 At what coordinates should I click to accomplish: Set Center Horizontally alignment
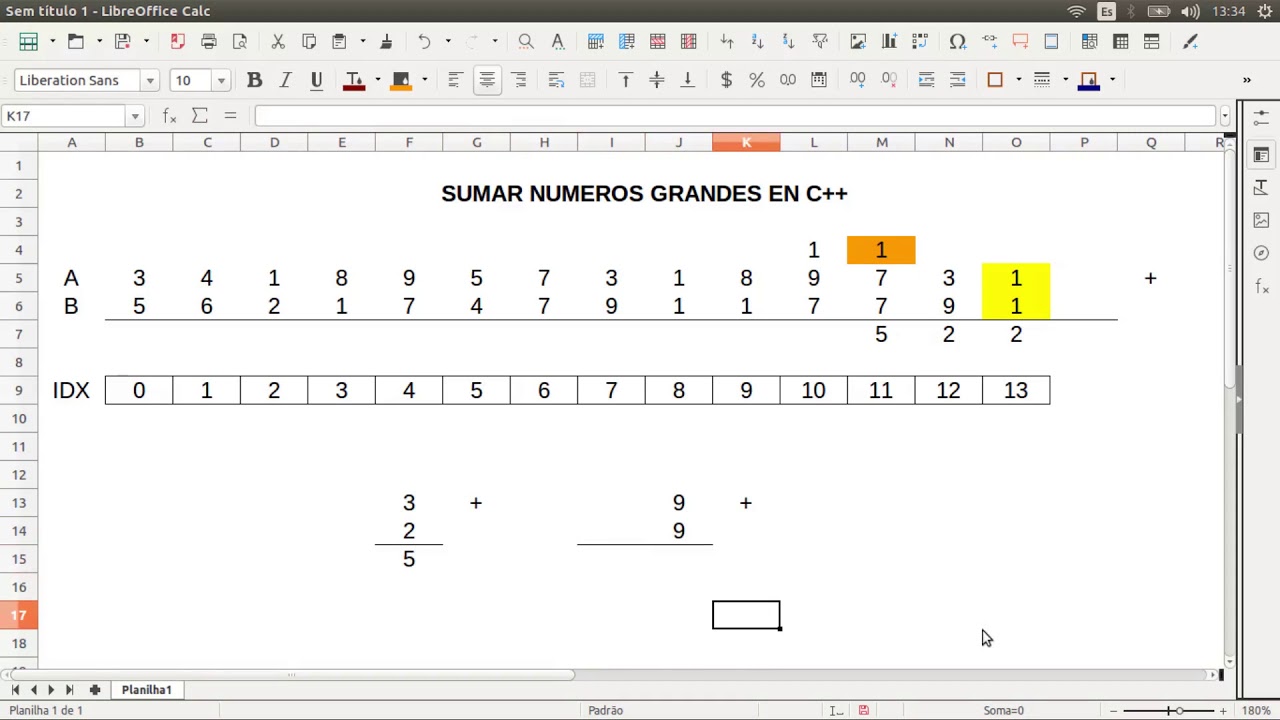tap(487, 80)
